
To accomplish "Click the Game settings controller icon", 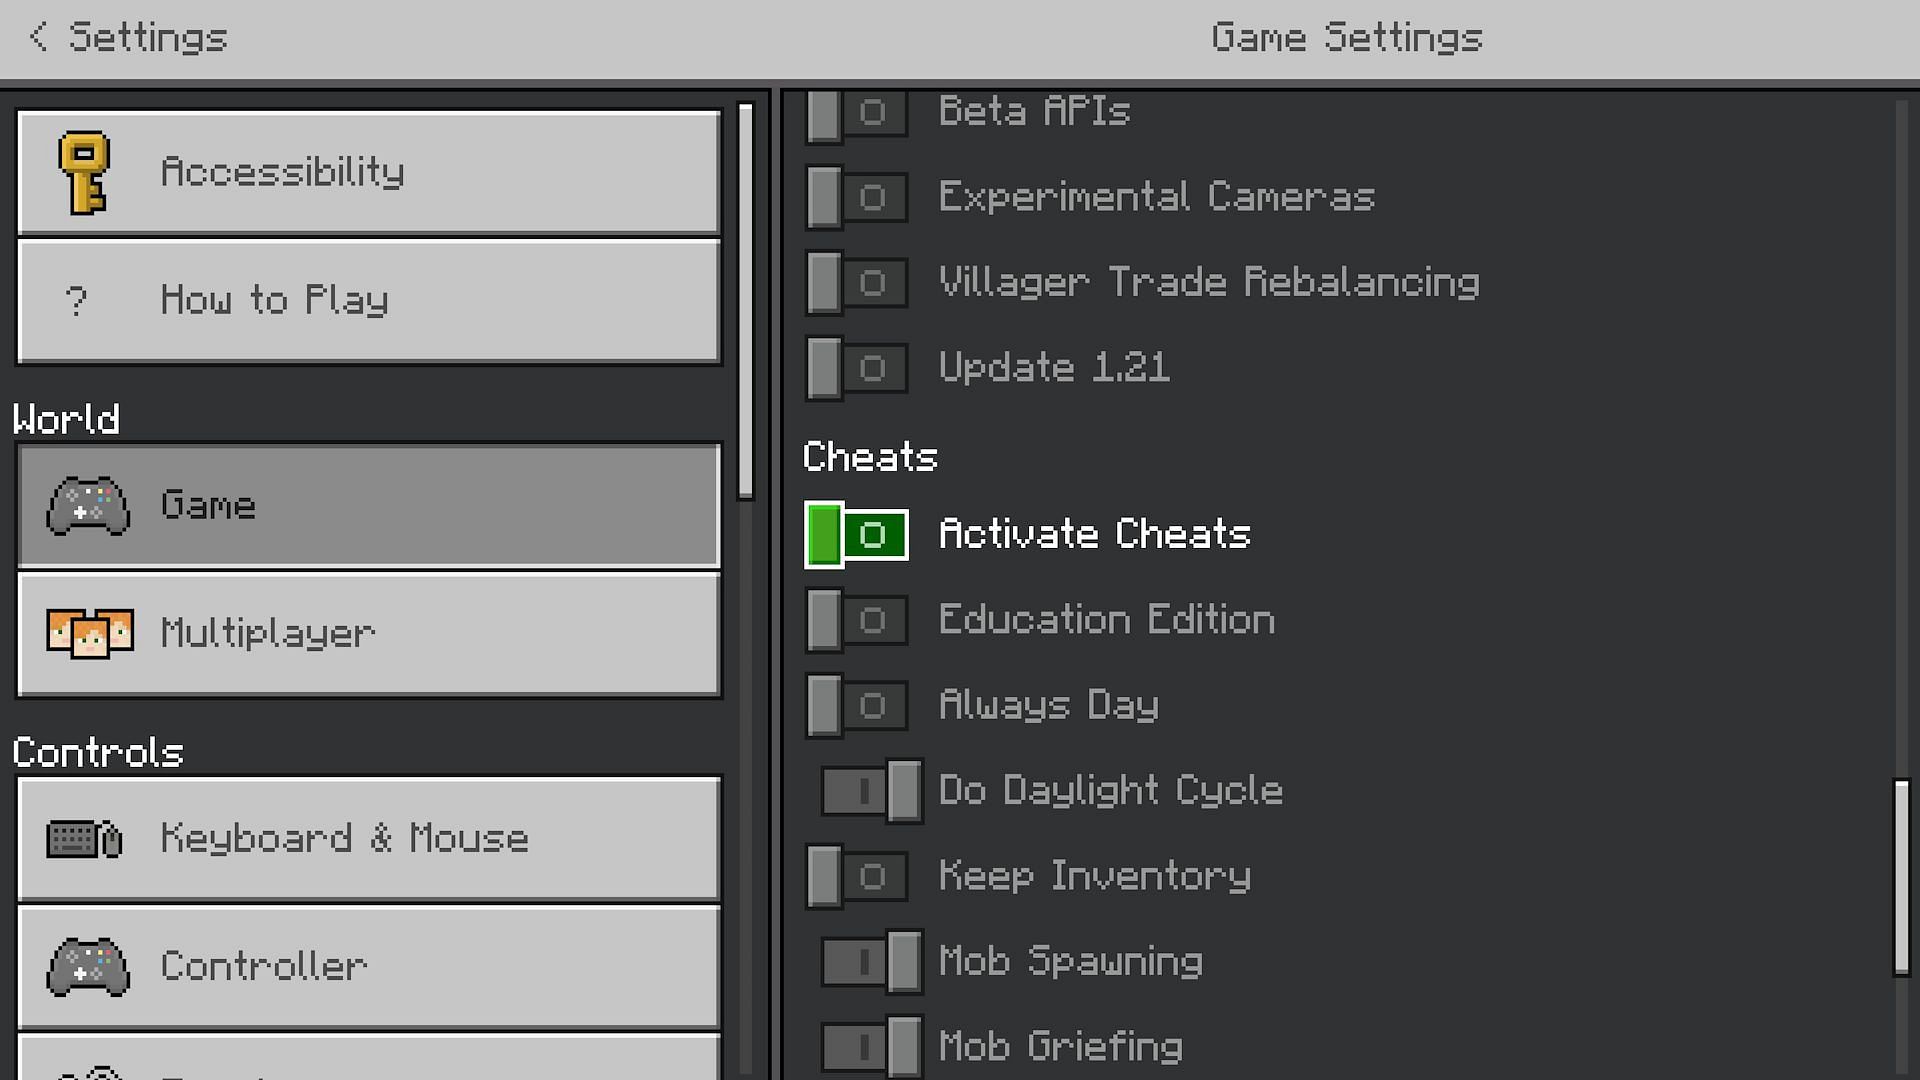I will [x=86, y=505].
